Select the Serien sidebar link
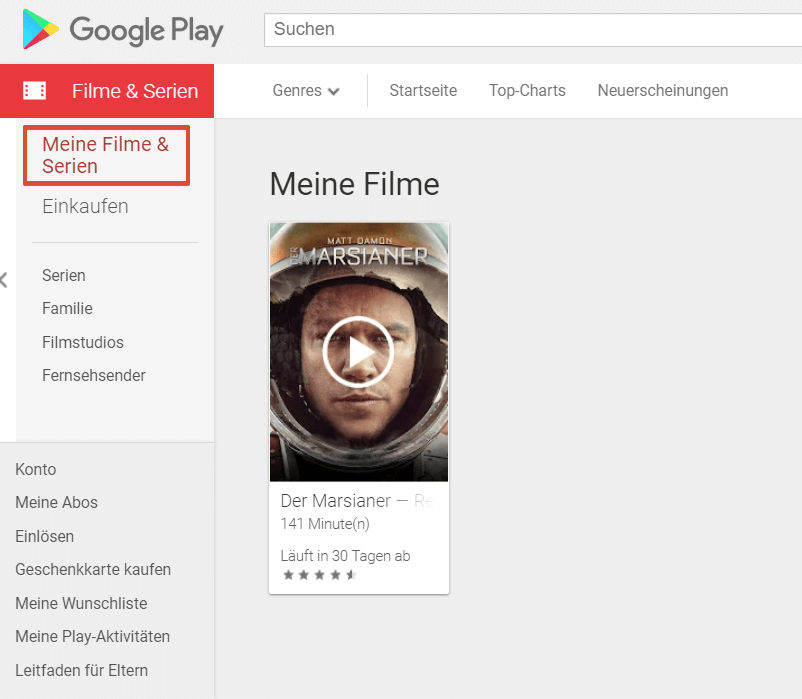The width and height of the screenshot is (802, 699). (63, 275)
